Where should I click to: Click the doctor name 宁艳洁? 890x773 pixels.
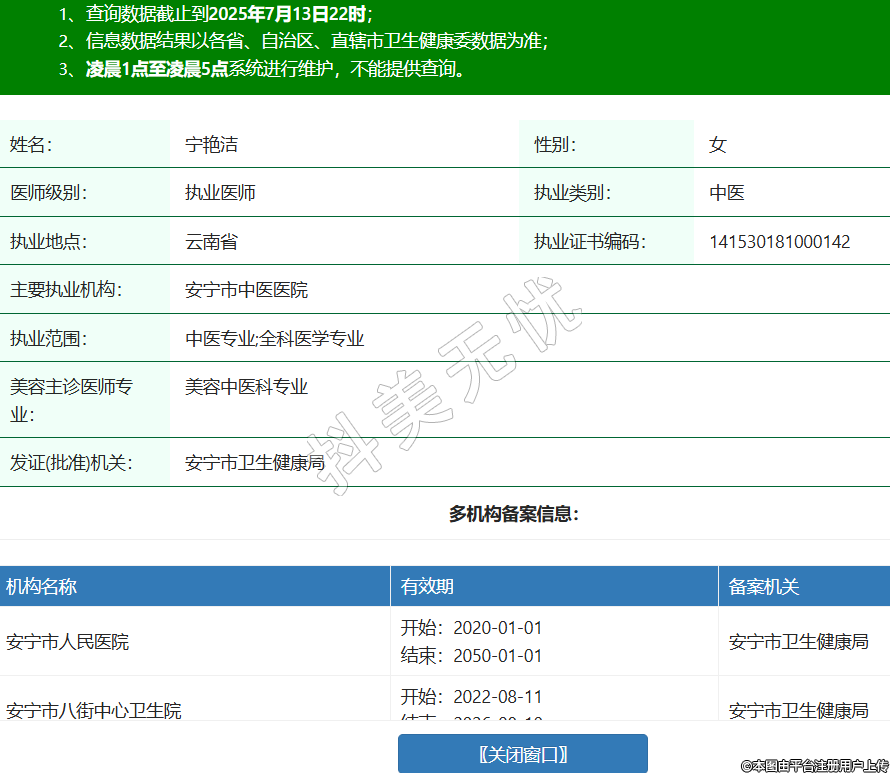211,145
